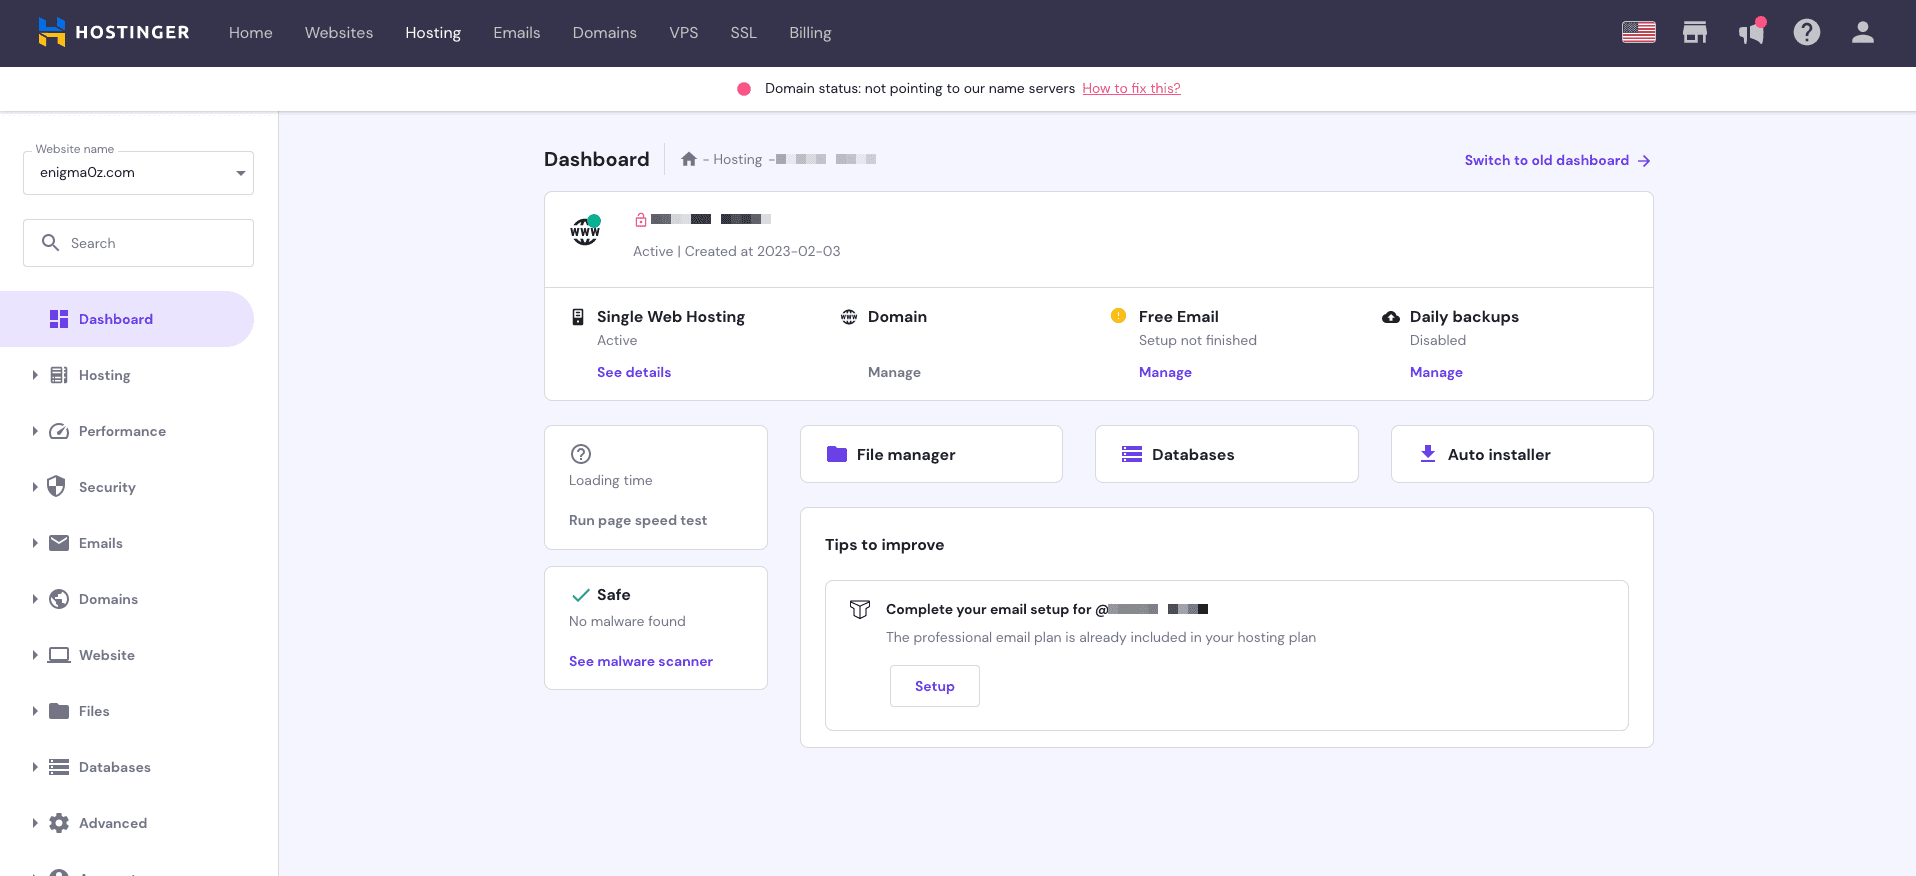The height and width of the screenshot is (876, 1916).
Task: Click the Dashboard sidebar icon
Action: point(59,319)
